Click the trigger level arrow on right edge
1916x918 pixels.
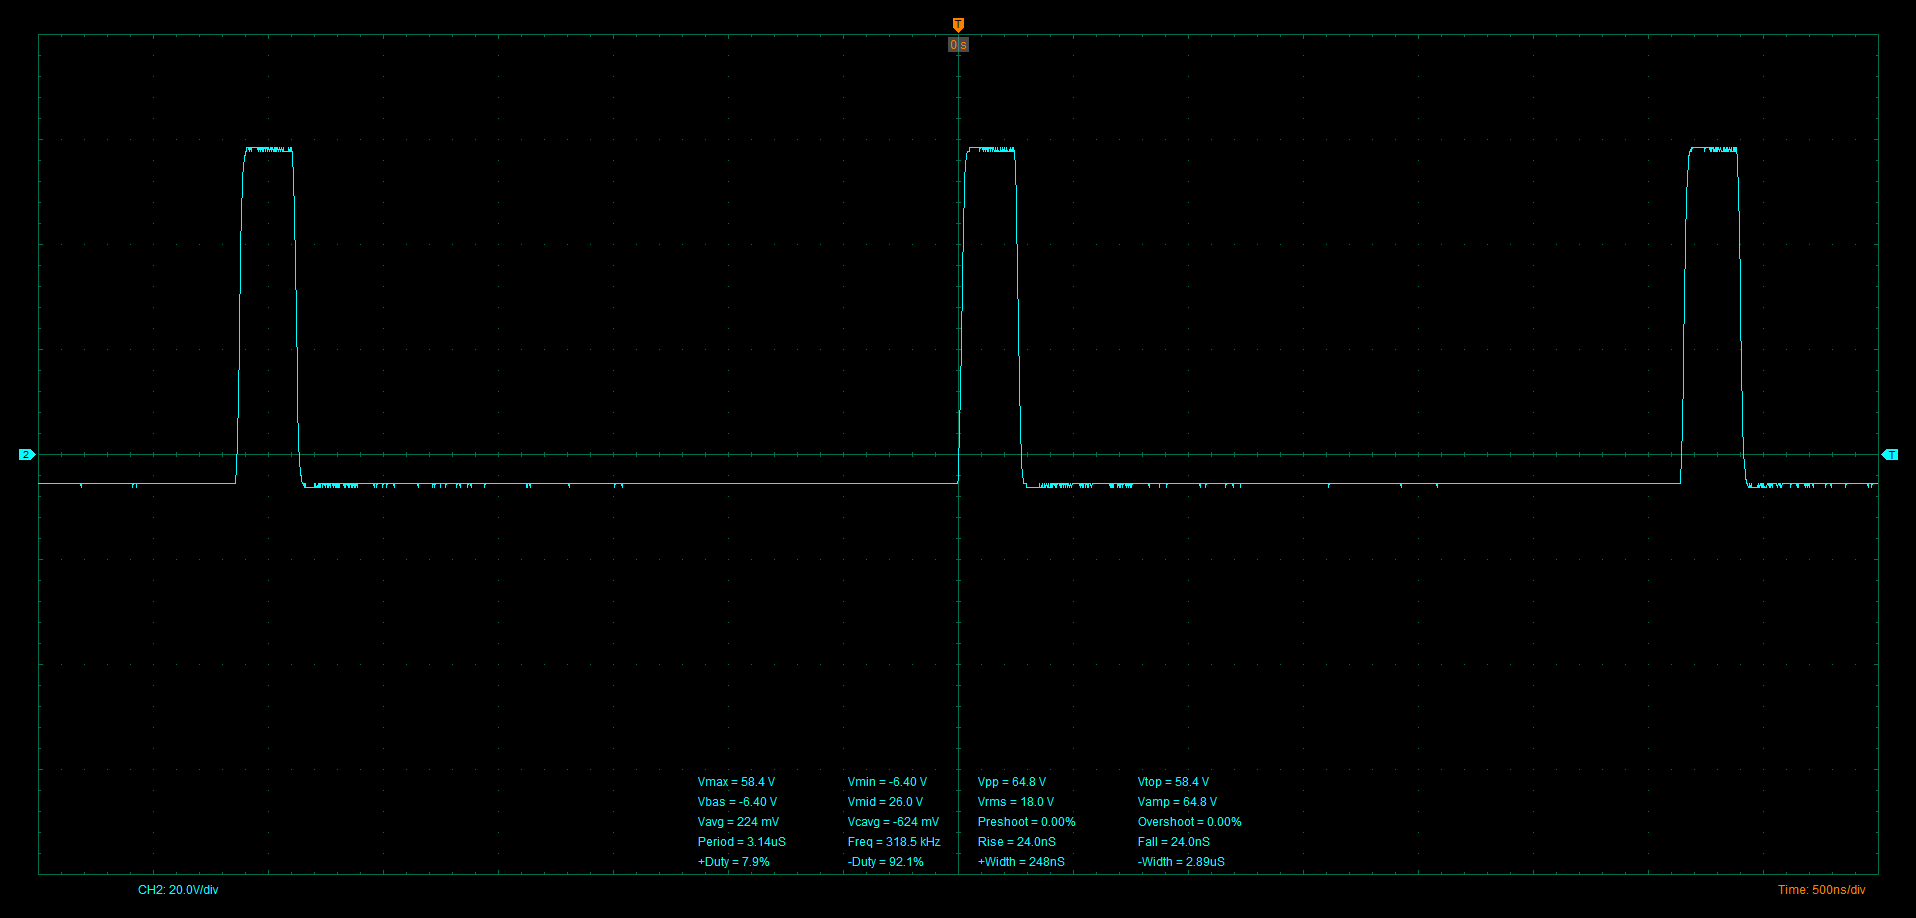point(1891,455)
